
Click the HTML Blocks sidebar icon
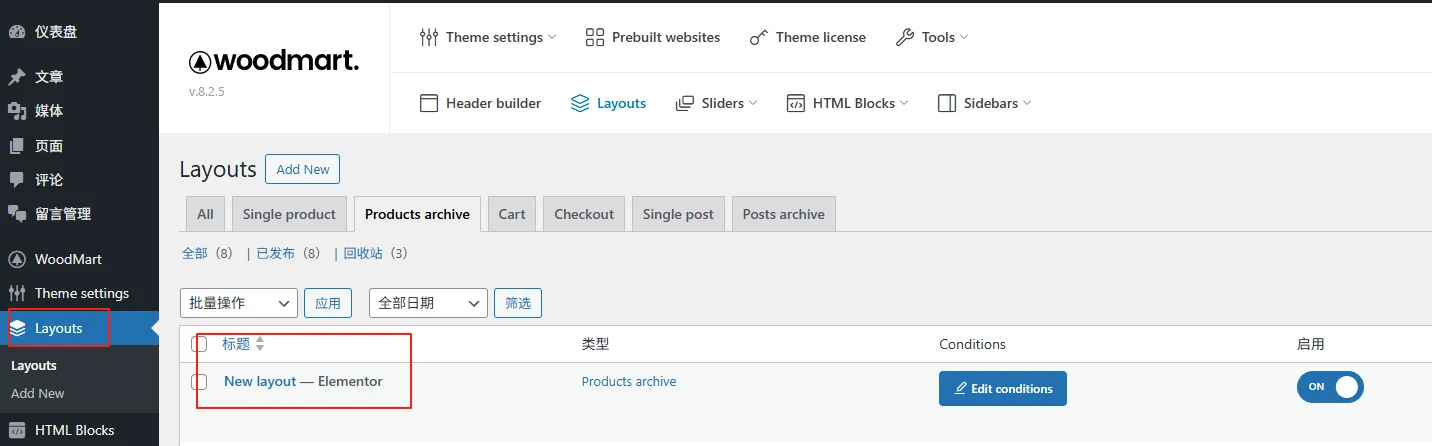[17, 430]
